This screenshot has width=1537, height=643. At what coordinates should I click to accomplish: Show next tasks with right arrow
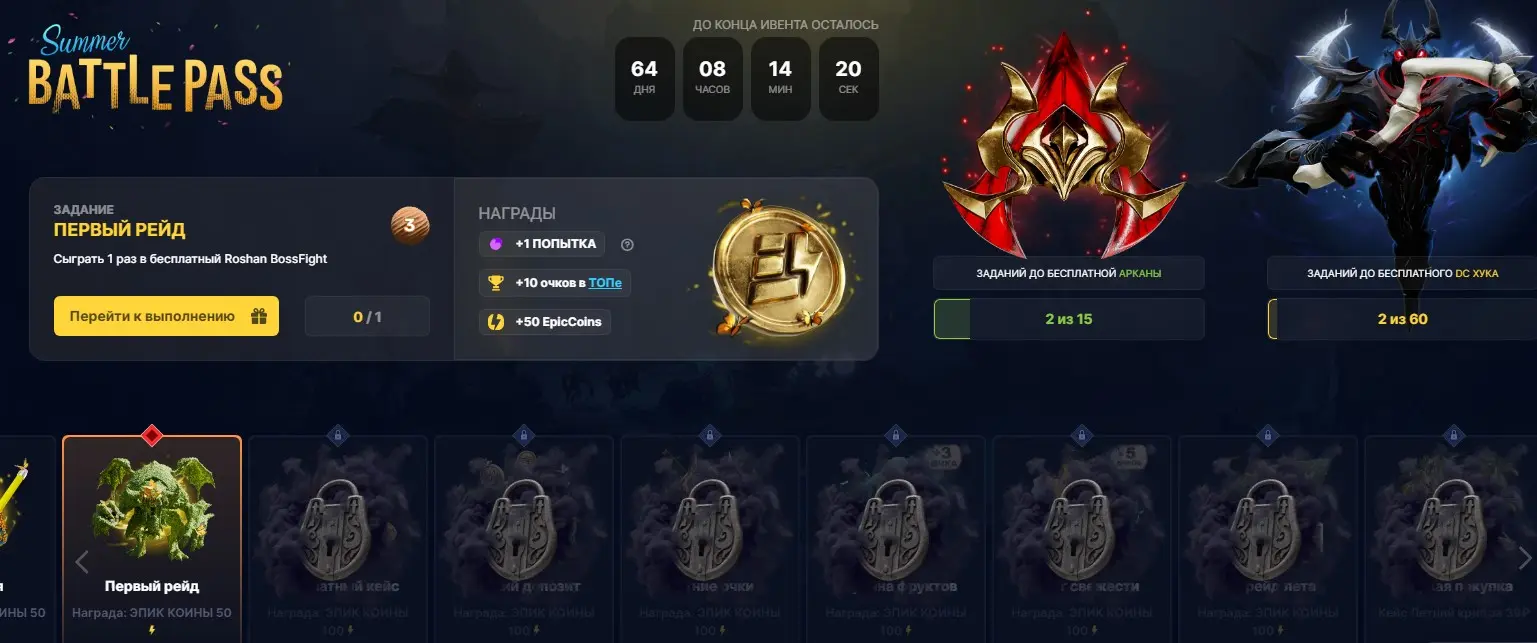[1524, 558]
